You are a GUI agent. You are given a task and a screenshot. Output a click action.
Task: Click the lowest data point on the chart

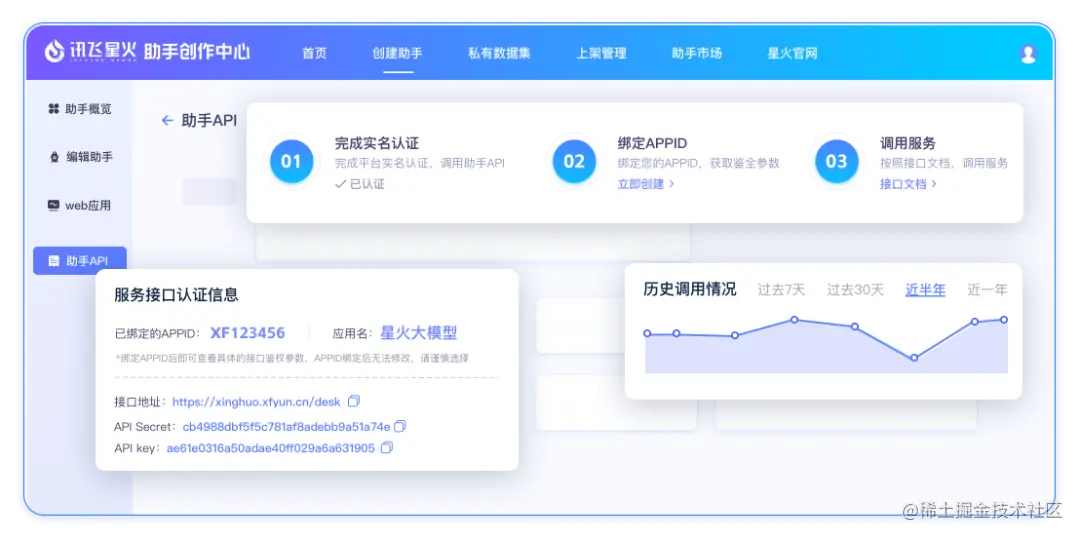[x=914, y=358]
